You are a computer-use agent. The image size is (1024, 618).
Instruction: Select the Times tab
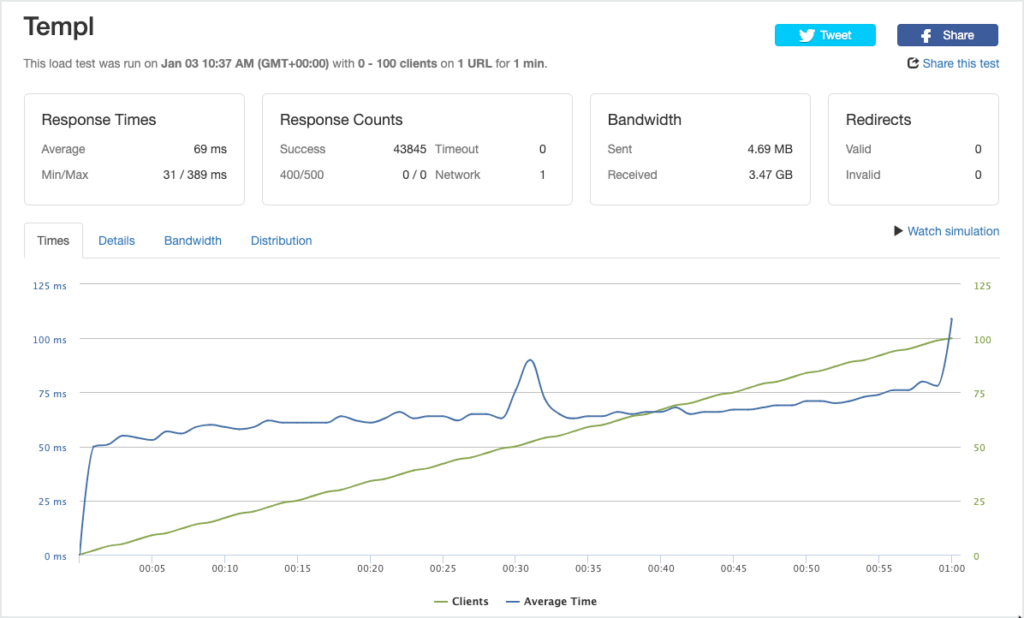(x=53, y=240)
